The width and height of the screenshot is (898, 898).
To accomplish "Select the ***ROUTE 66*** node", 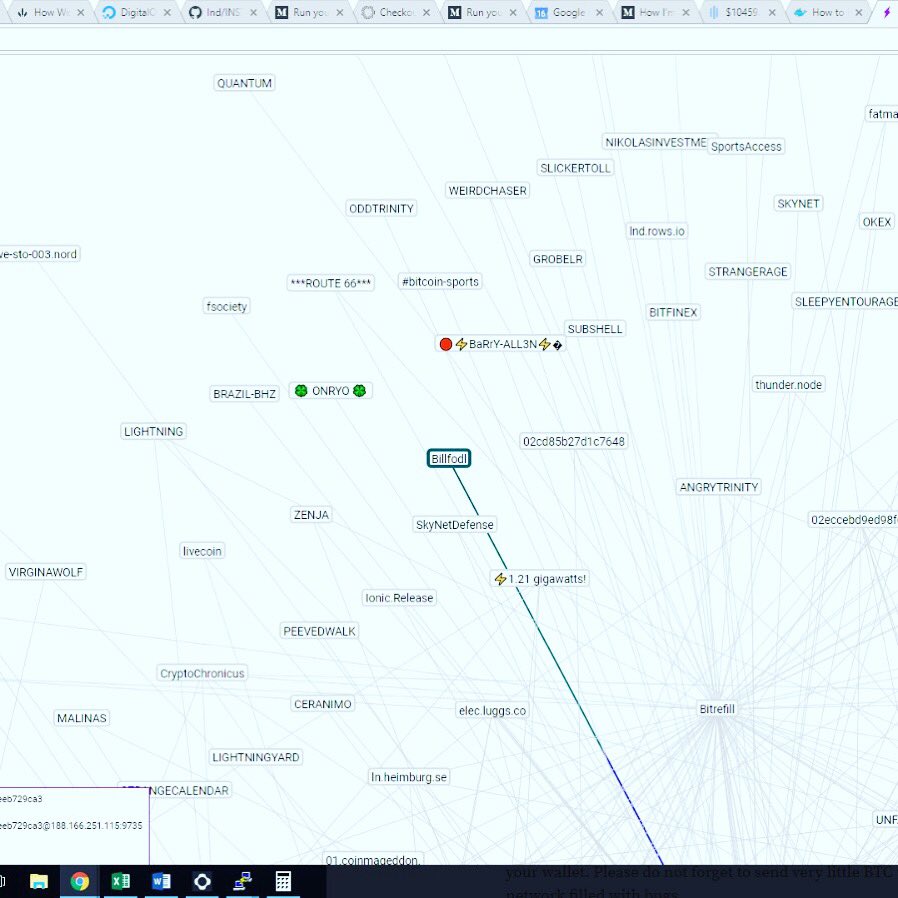I will (330, 283).
